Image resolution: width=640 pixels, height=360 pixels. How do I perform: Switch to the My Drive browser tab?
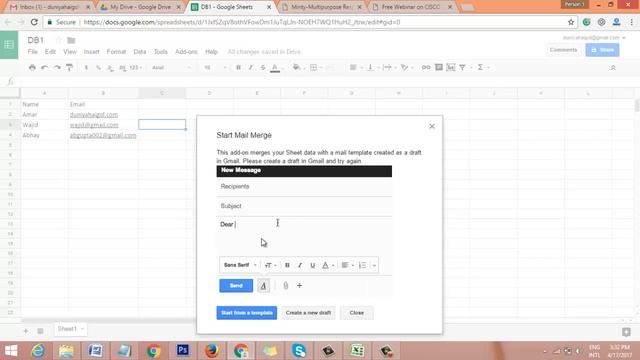140,7
